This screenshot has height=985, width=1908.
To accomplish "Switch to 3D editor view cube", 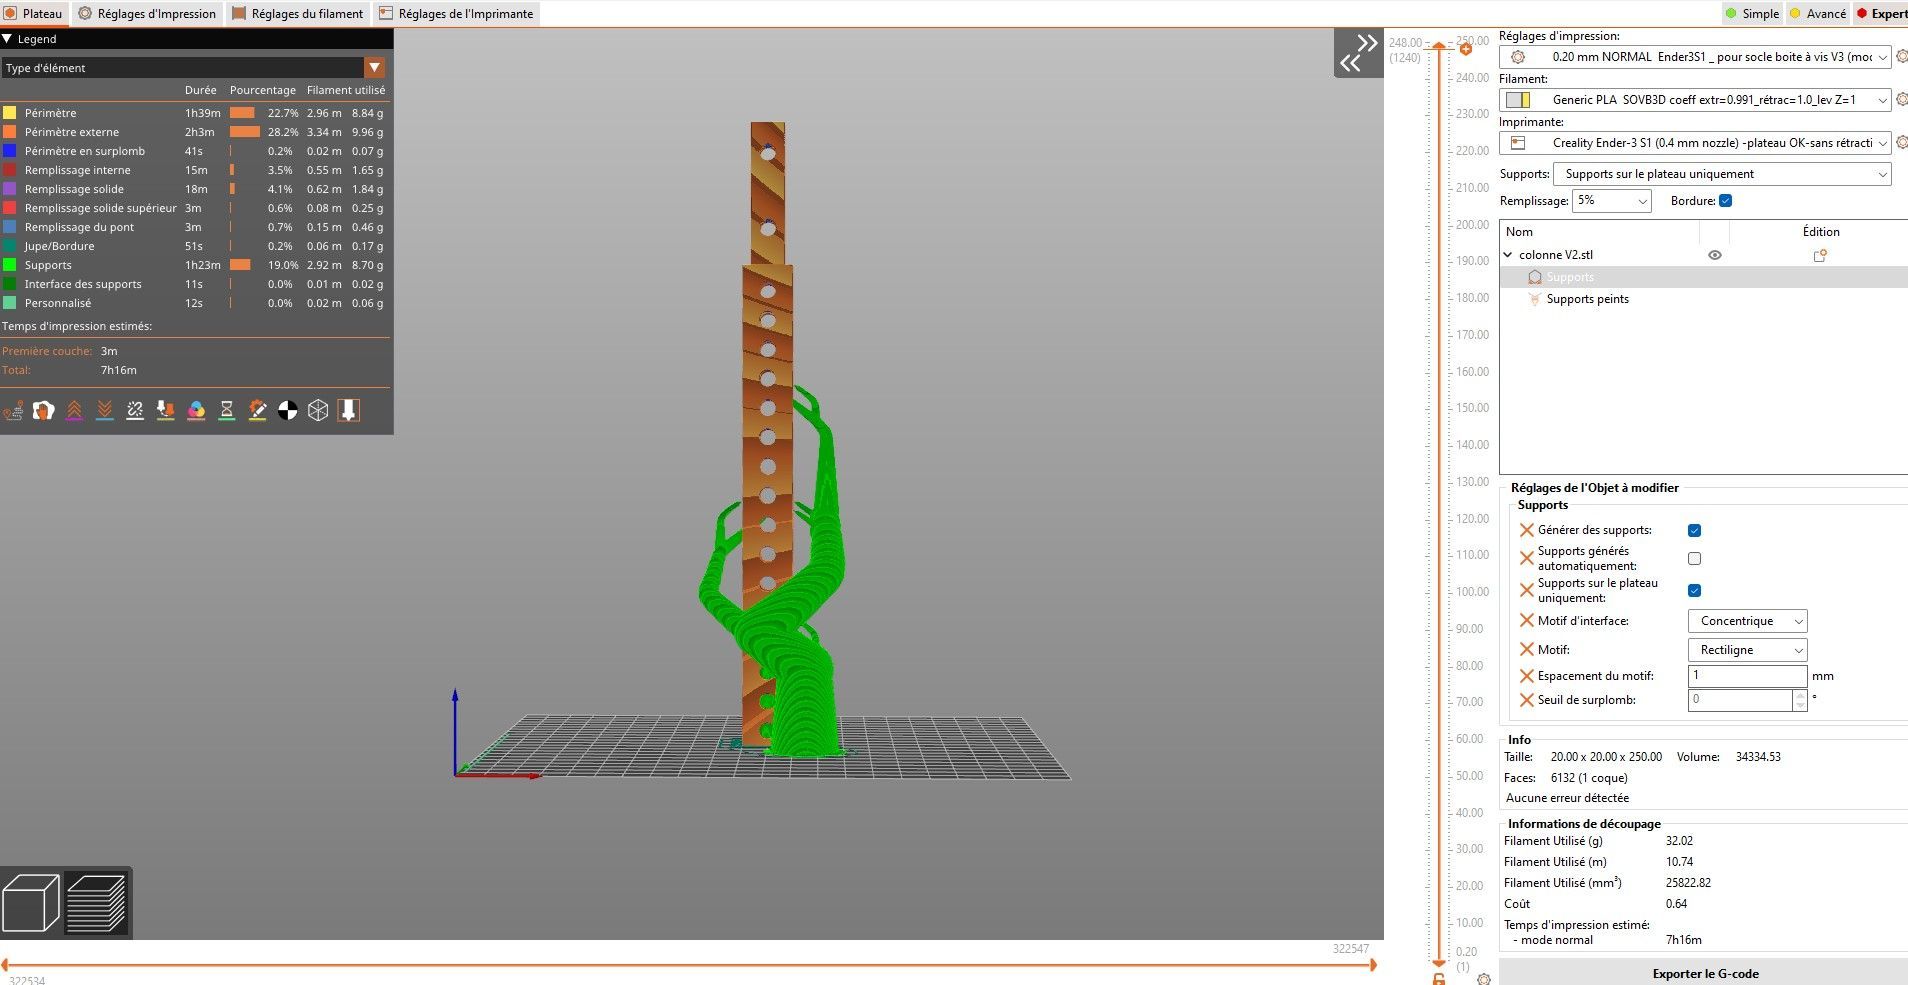I will pos(31,903).
